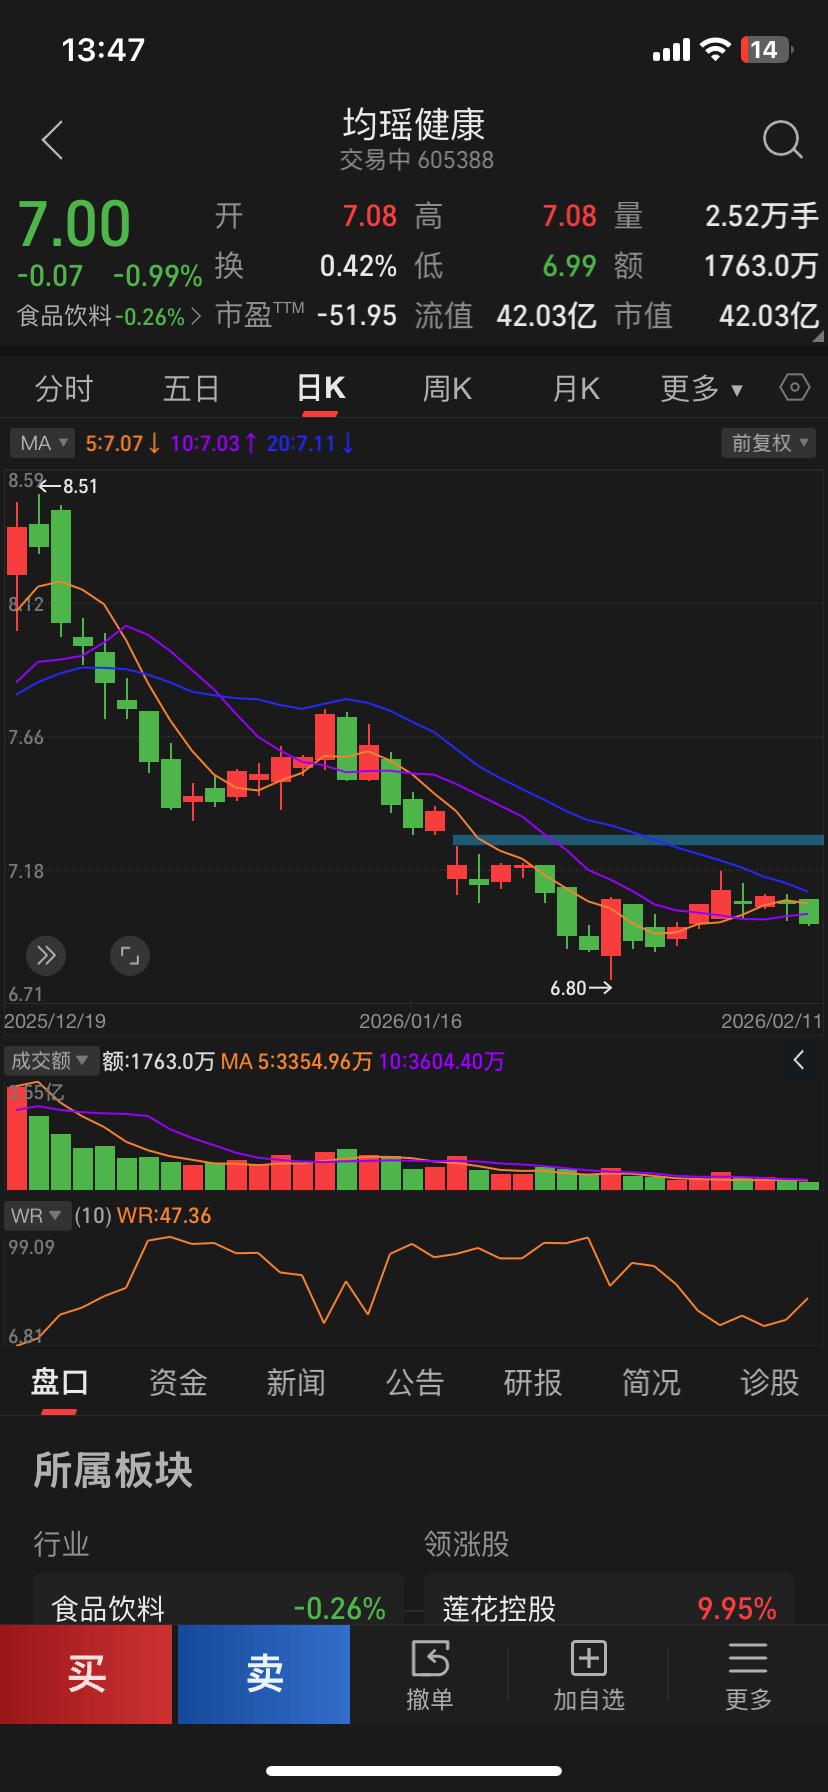Tap stock name 均瑶健康 title
Screen dimensions: 828x1792
coord(414,125)
